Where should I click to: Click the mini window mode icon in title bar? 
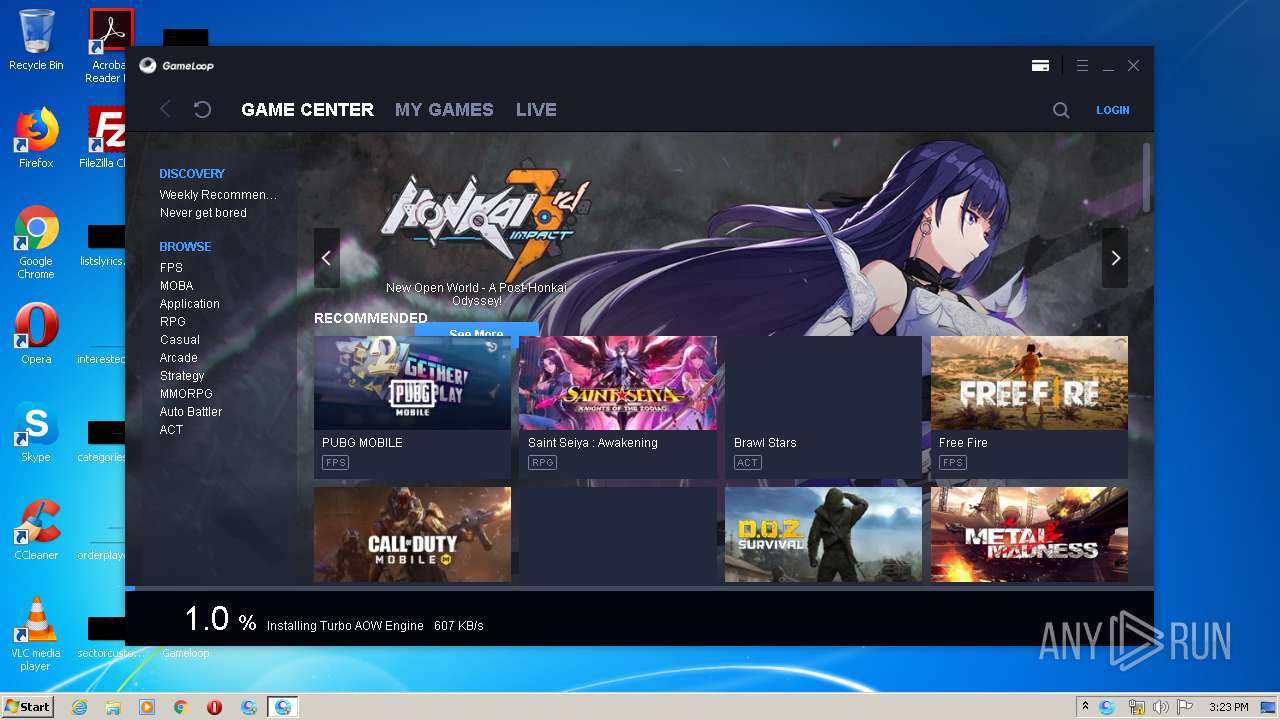pyautogui.click(x=1040, y=65)
